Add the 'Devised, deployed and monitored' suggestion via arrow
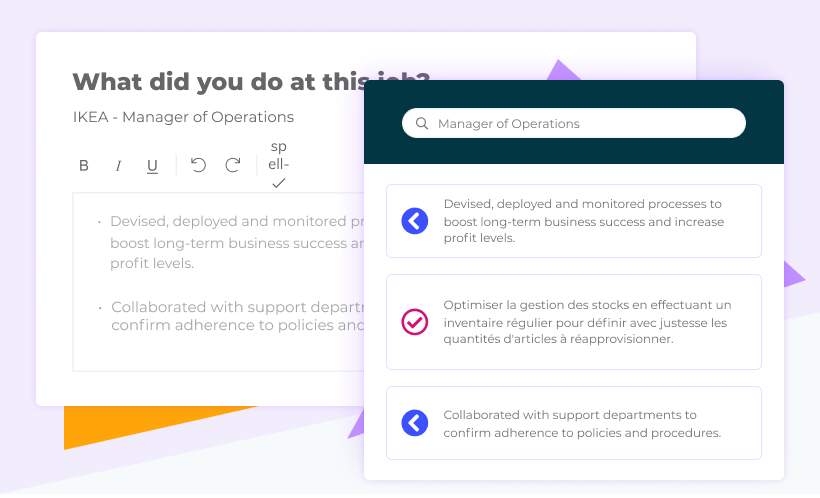Viewport: 820px width, 498px height. [x=415, y=221]
